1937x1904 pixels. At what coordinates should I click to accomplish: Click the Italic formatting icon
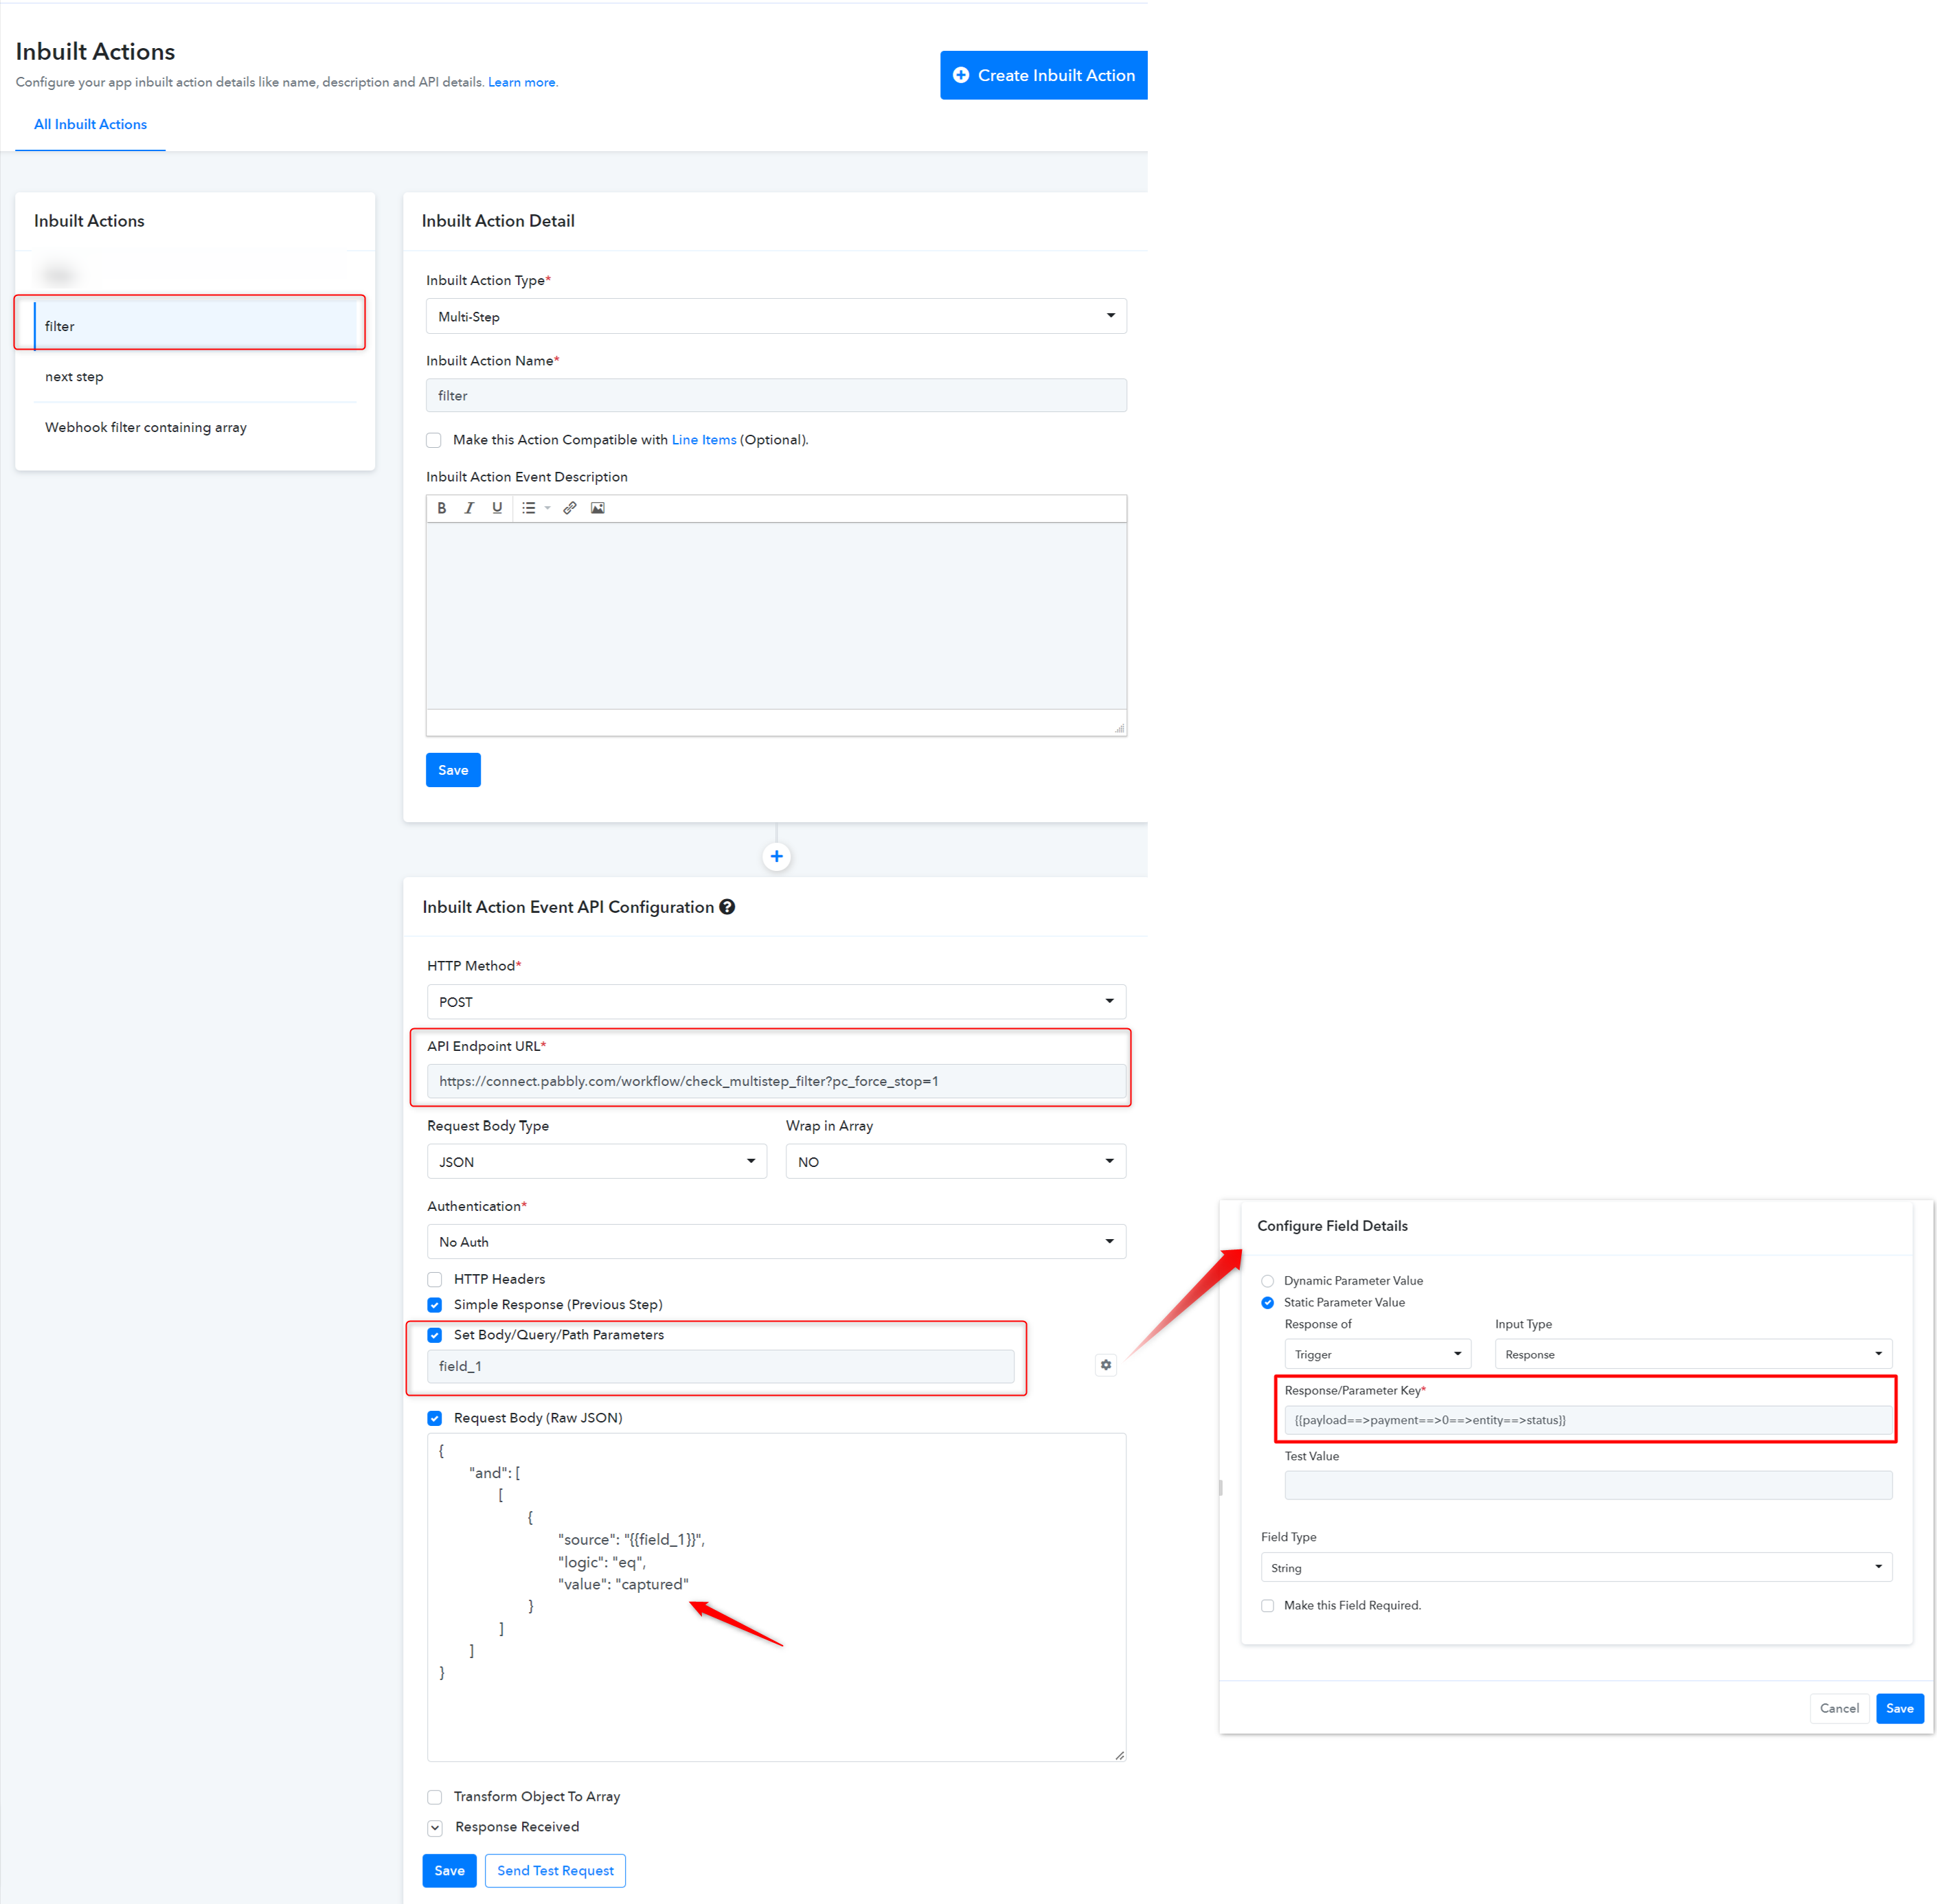click(469, 508)
